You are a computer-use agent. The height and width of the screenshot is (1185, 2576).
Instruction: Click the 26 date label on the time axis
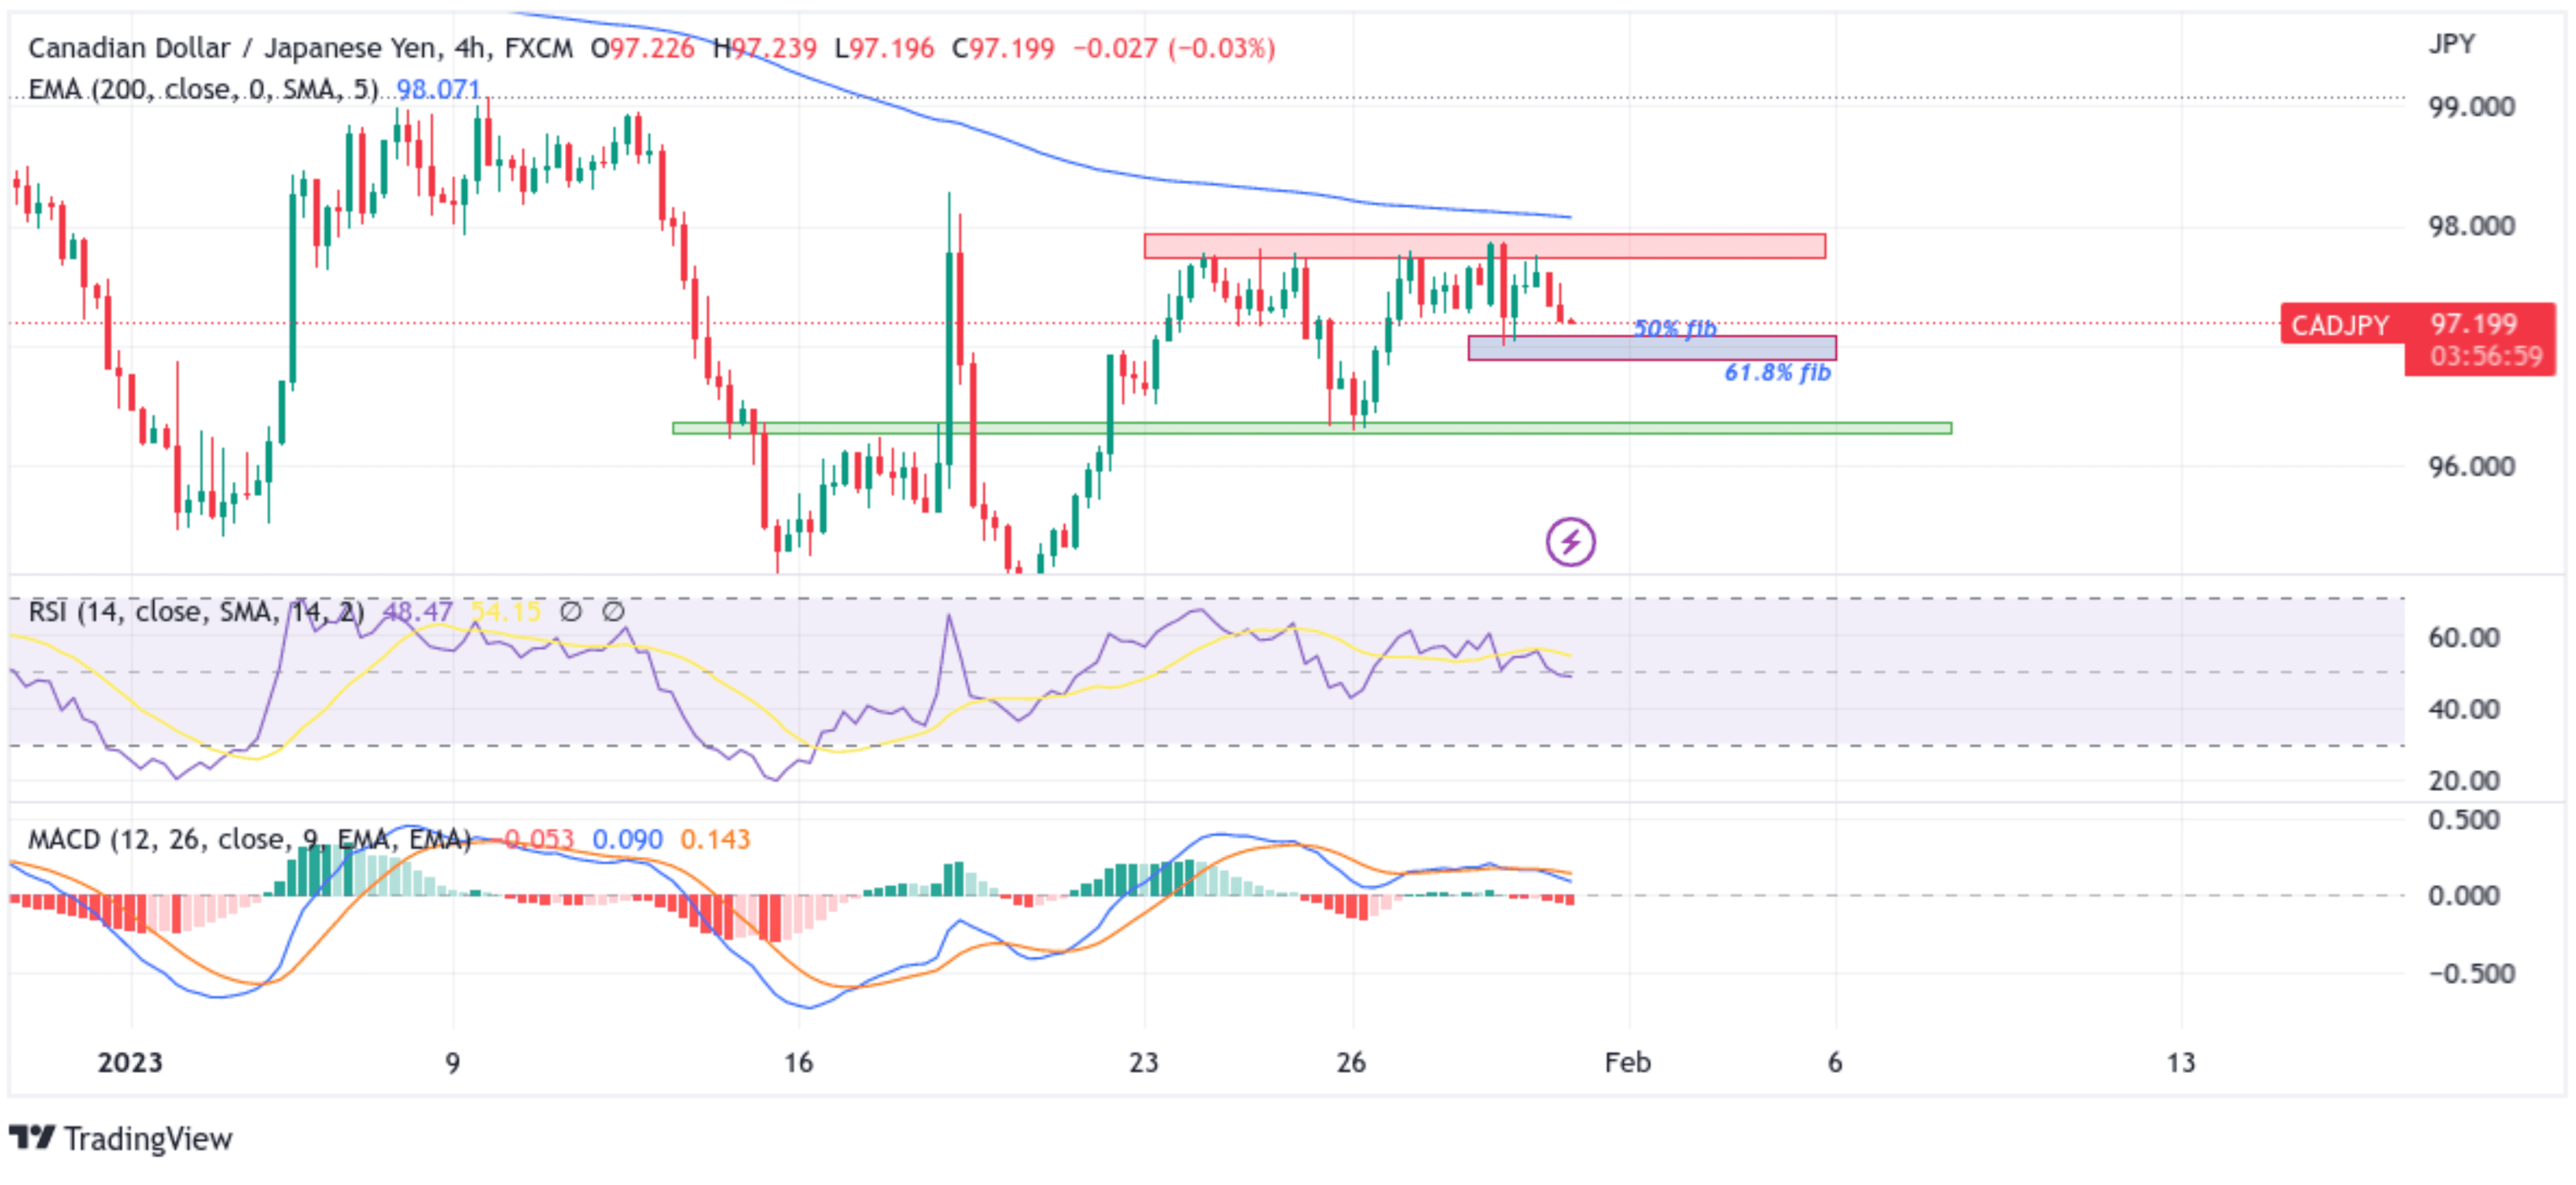click(x=1351, y=1062)
